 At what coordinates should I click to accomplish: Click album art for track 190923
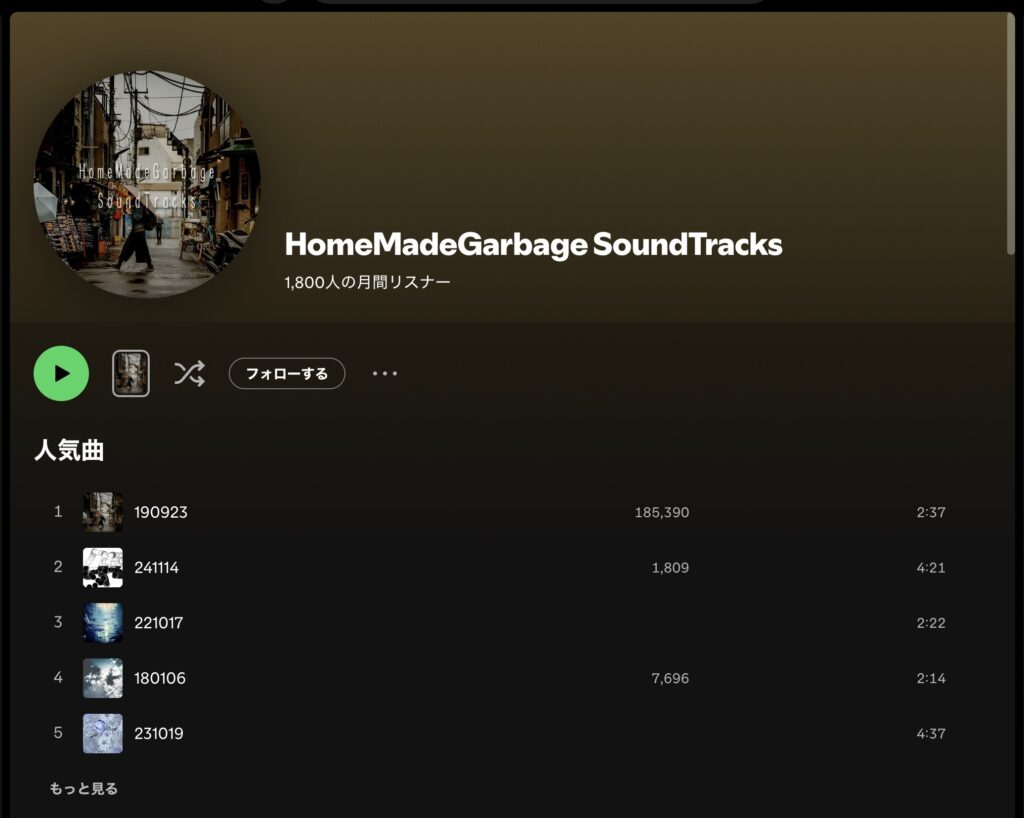coord(103,512)
